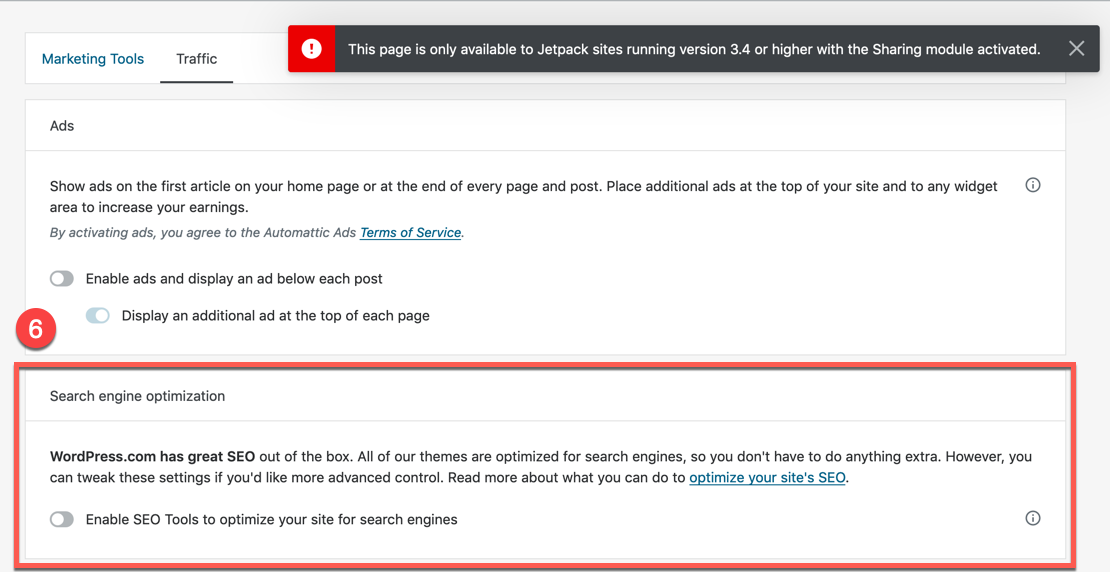The width and height of the screenshot is (1110, 572).
Task: Click the red number 6 badge
Action: tap(36, 329)
